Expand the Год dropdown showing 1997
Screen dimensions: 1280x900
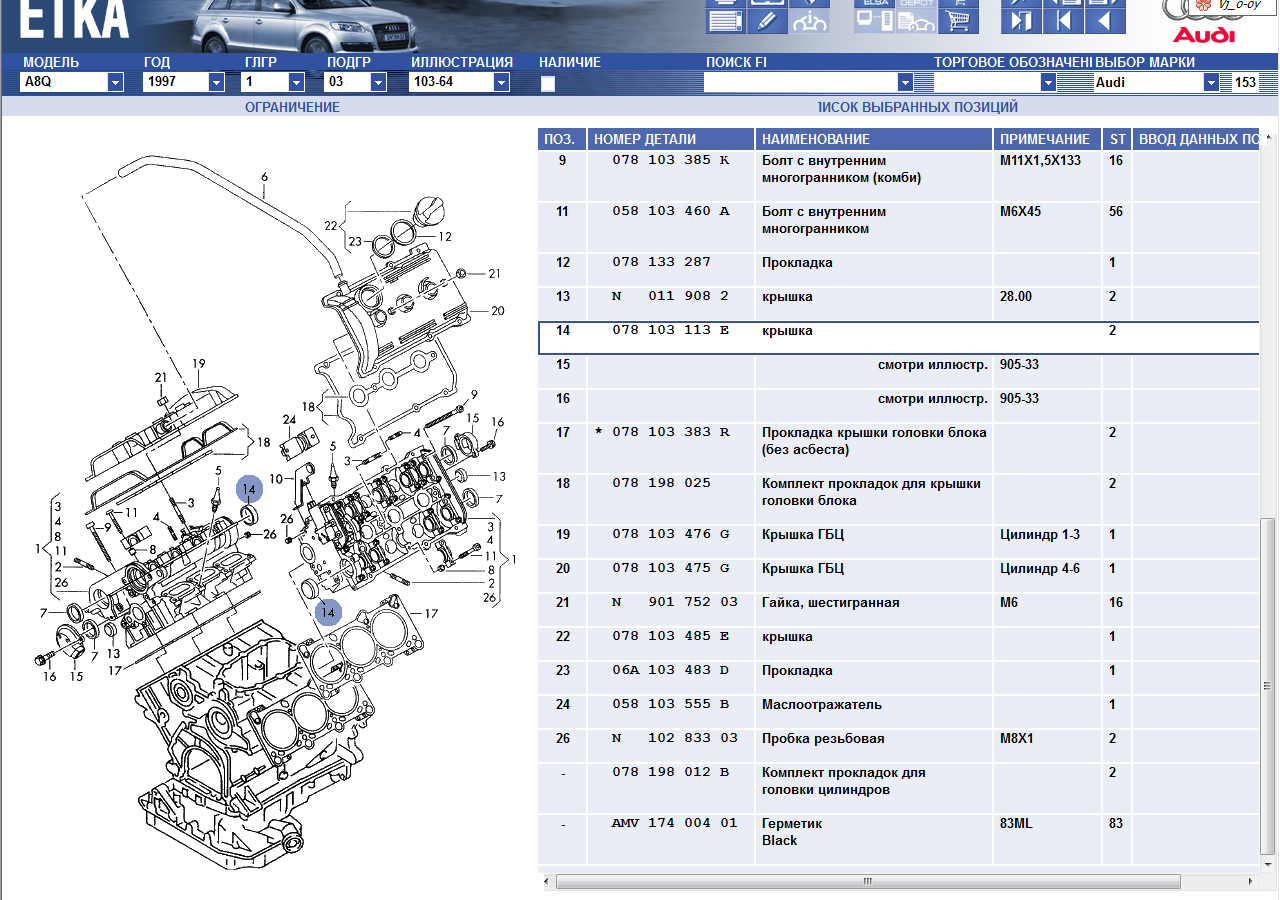click(x=215, y=82)
